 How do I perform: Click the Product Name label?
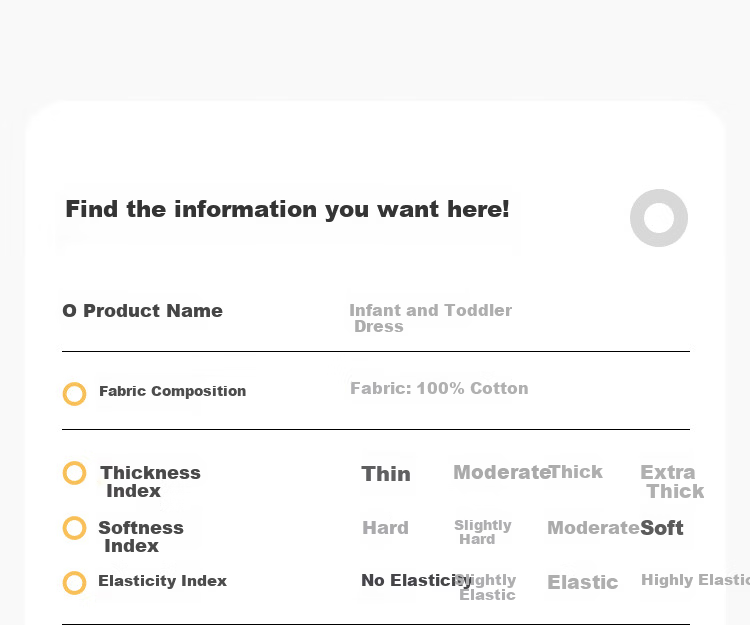pyautogui.click(x=153, y=311)
